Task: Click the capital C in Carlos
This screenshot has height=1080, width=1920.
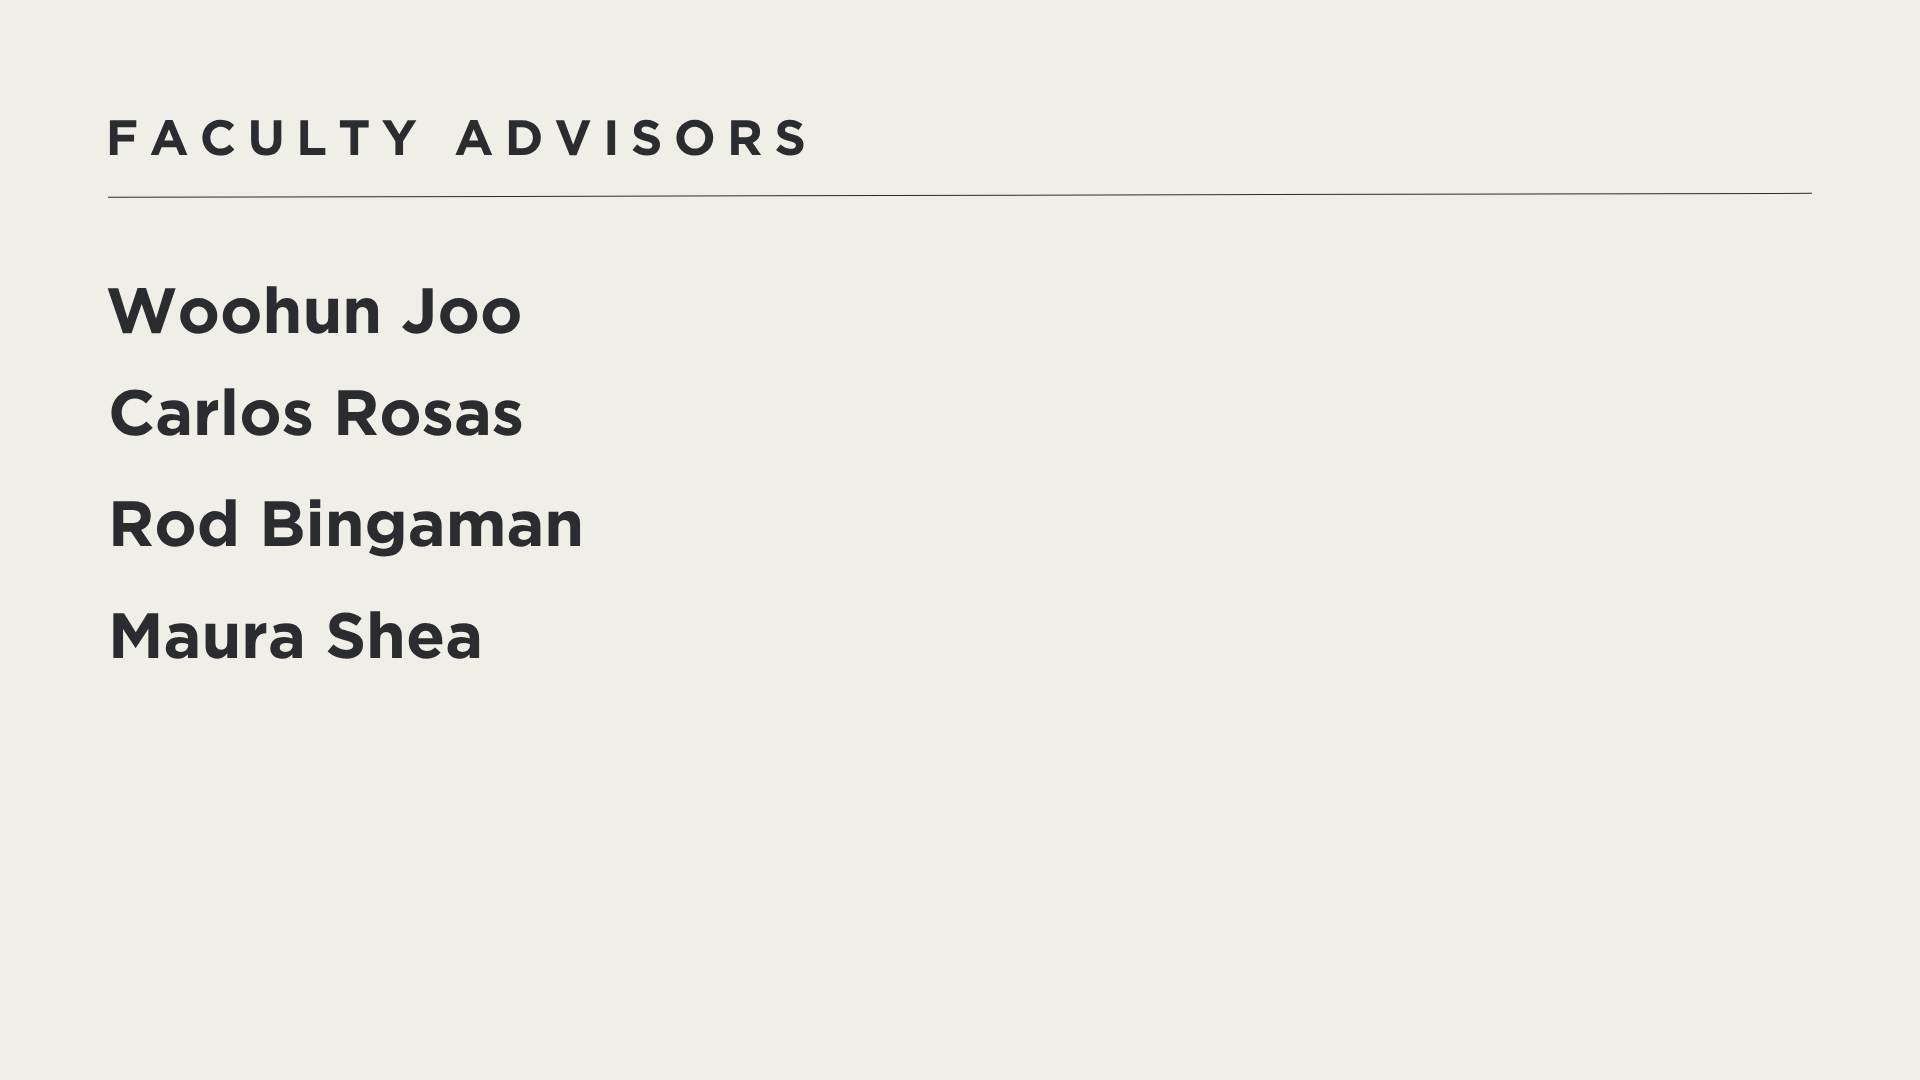Action: 131,414
